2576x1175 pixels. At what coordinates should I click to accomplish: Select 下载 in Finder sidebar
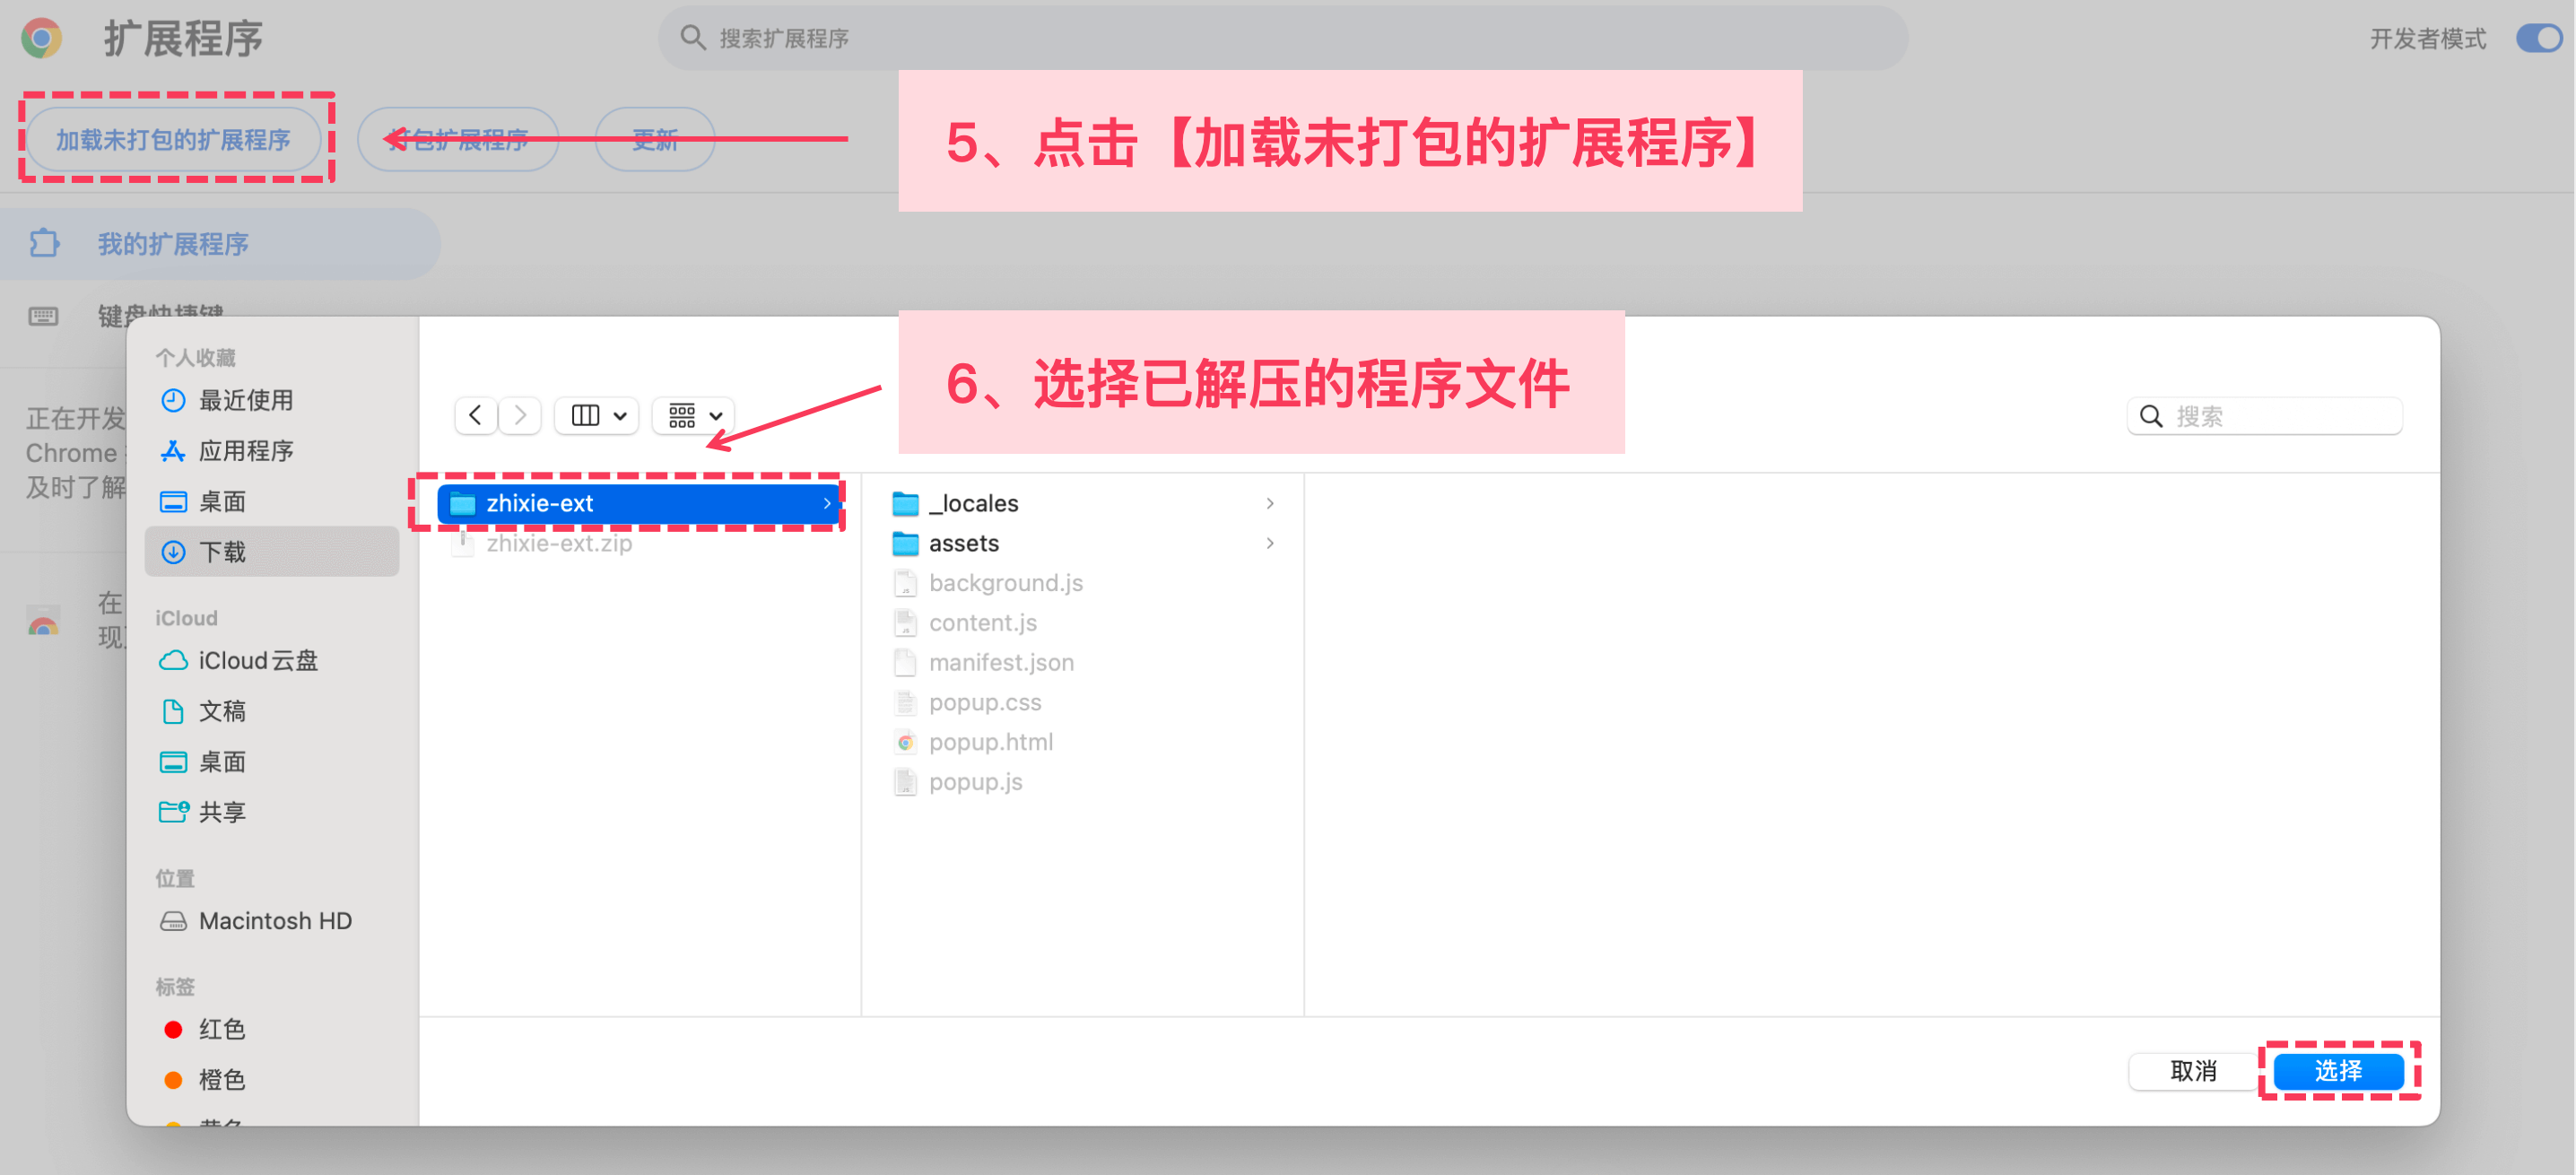[x=272, y=551]
